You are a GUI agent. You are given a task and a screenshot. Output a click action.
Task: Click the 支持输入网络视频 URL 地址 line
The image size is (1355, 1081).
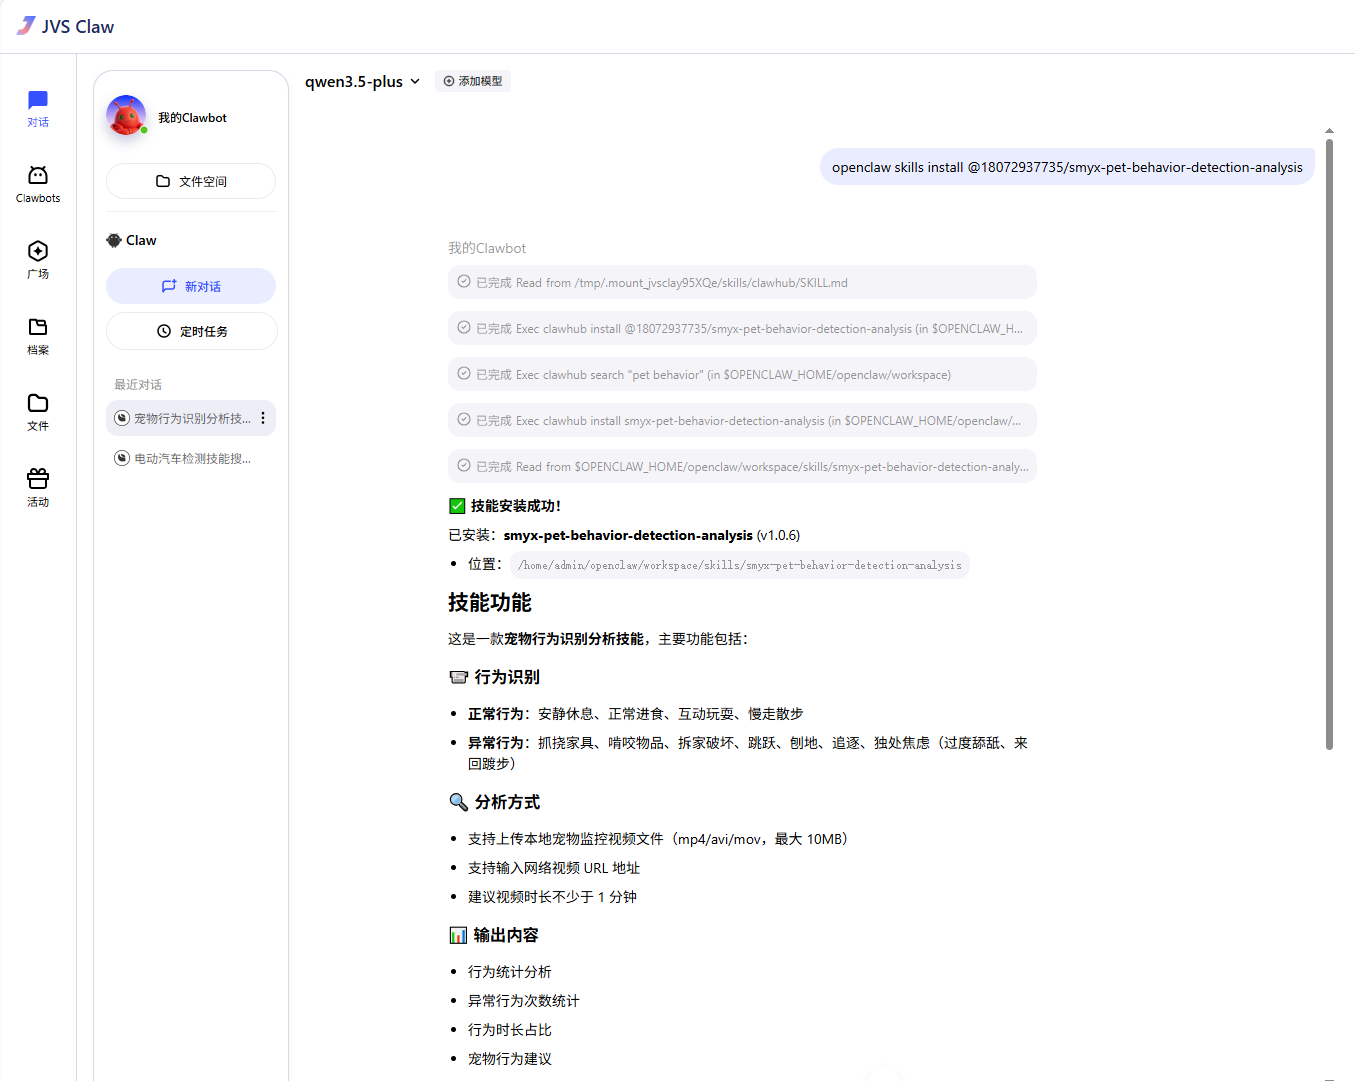554,868
